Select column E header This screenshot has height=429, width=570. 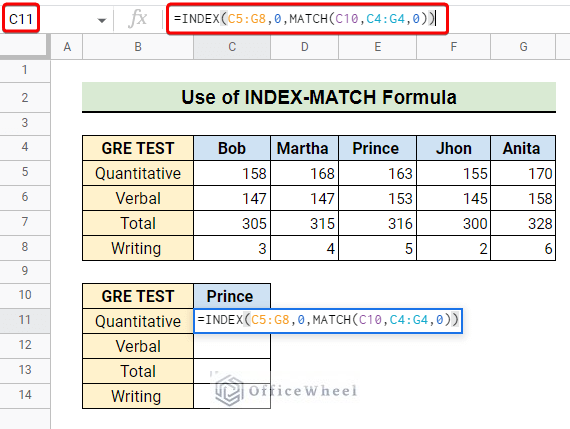point(377,47)
